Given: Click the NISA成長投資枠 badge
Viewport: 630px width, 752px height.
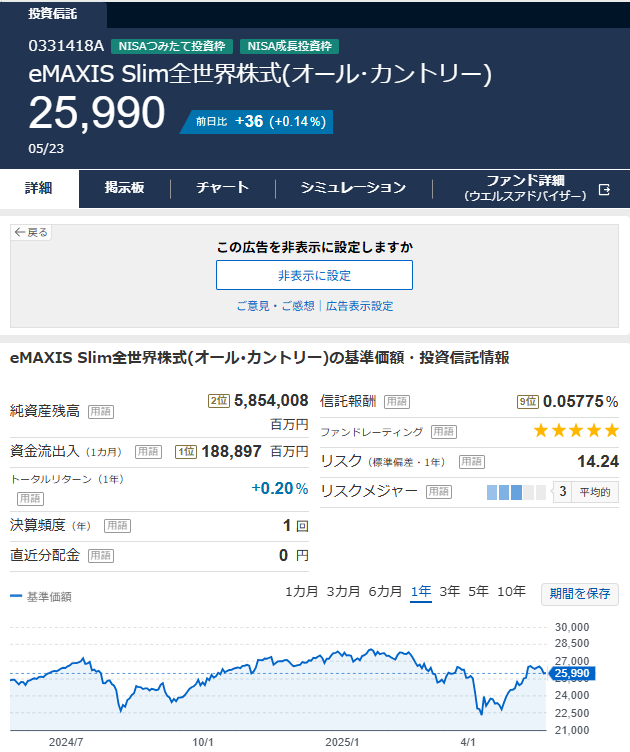Looking at the screenshot, I should click(289, 46).
